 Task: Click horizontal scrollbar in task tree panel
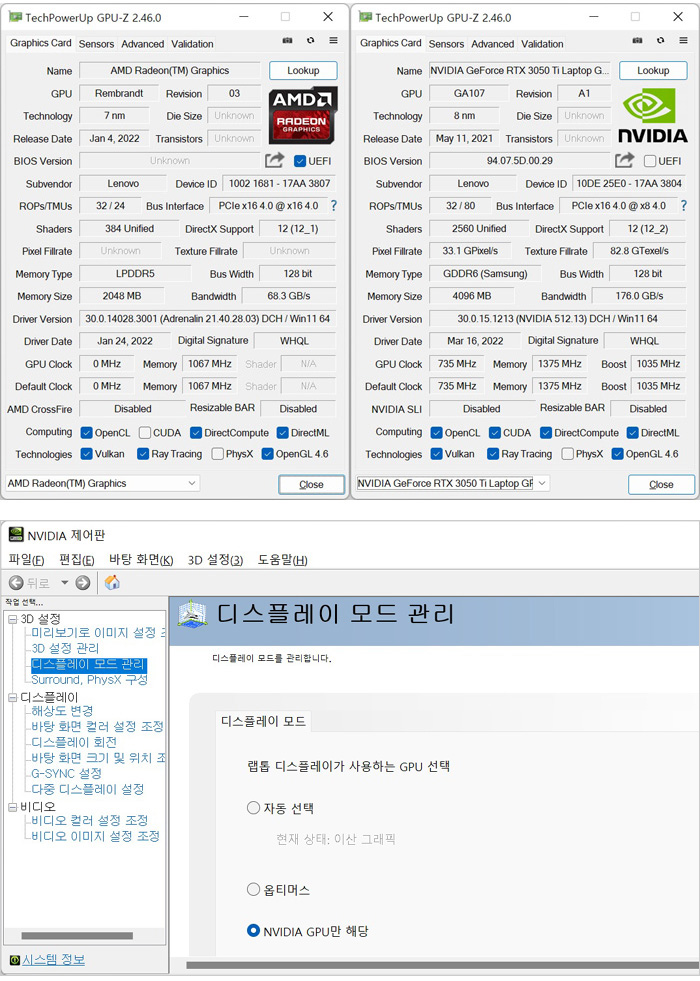click(77, 936)
